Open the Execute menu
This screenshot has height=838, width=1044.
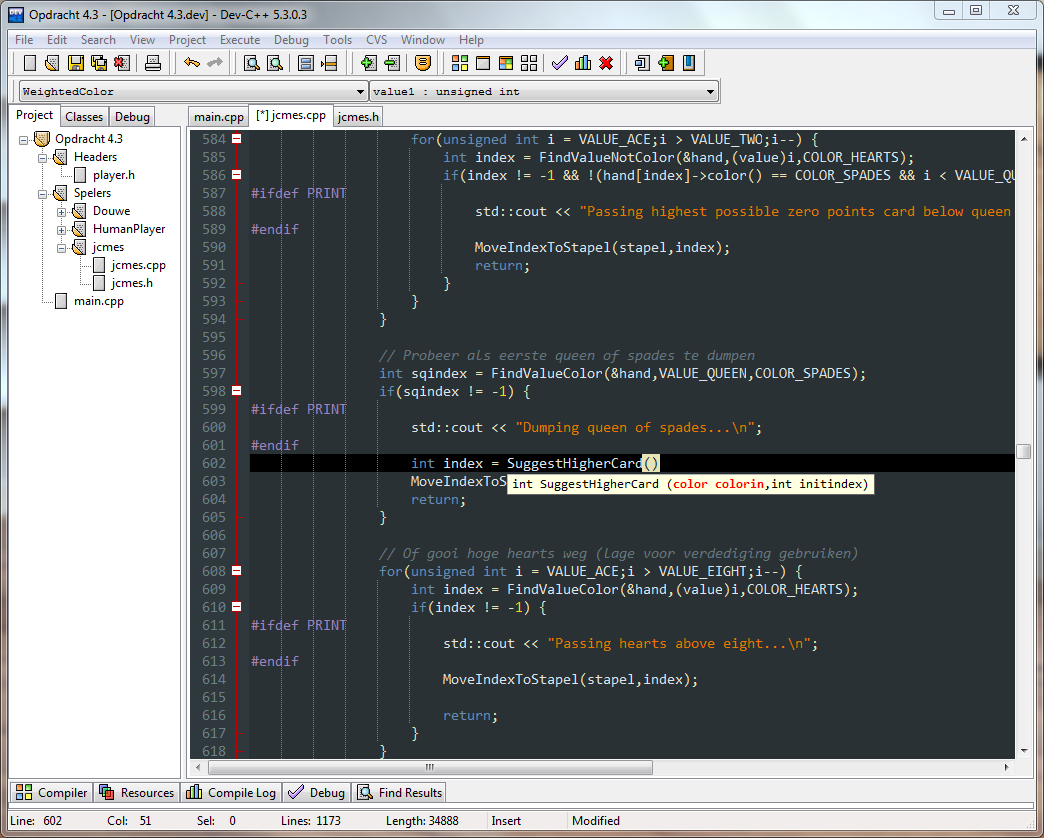coord(240,40)
